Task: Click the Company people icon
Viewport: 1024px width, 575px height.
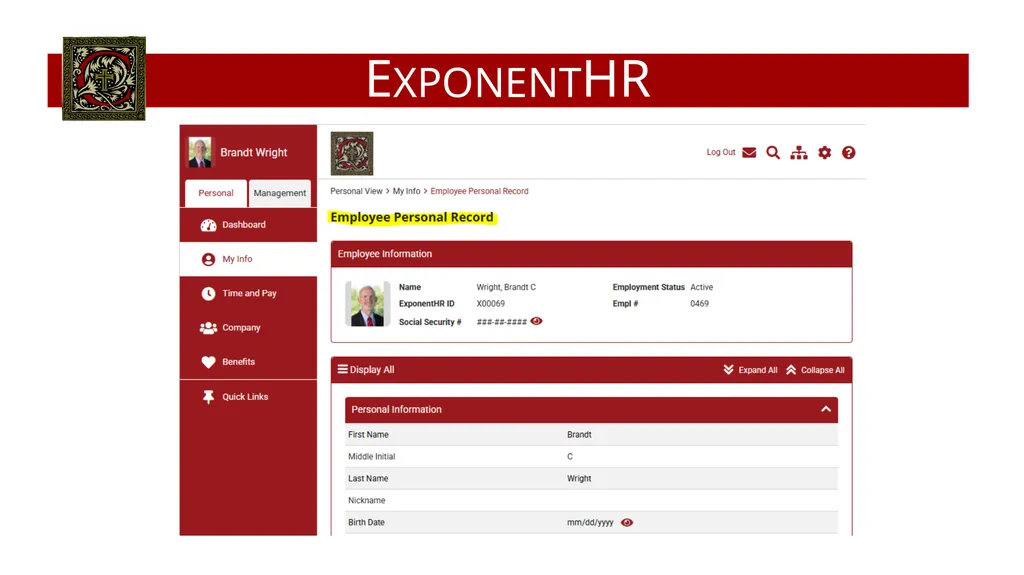Action: click(x=208, y=328)
